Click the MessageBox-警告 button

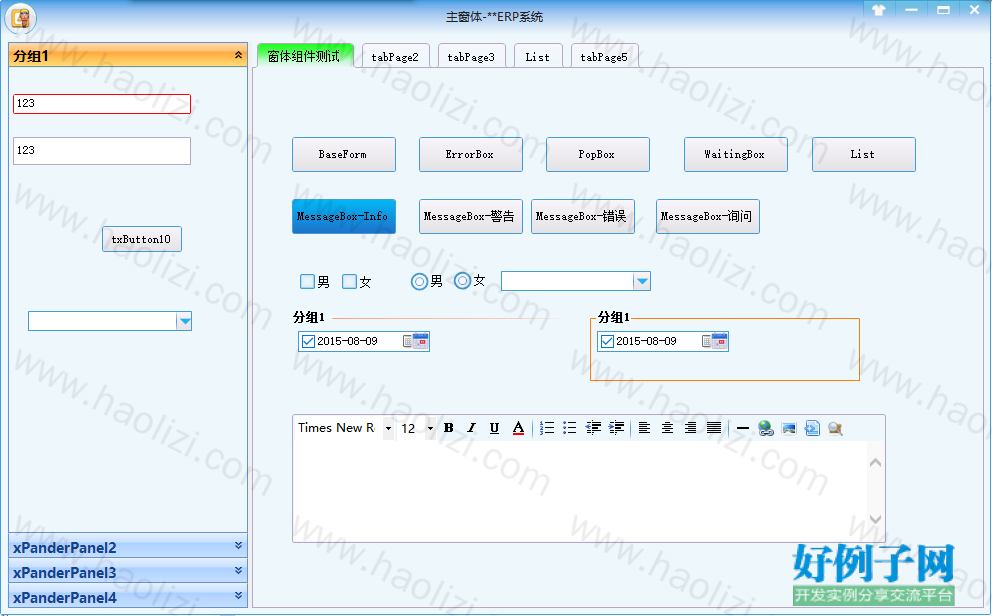click(x=471, y=216)
